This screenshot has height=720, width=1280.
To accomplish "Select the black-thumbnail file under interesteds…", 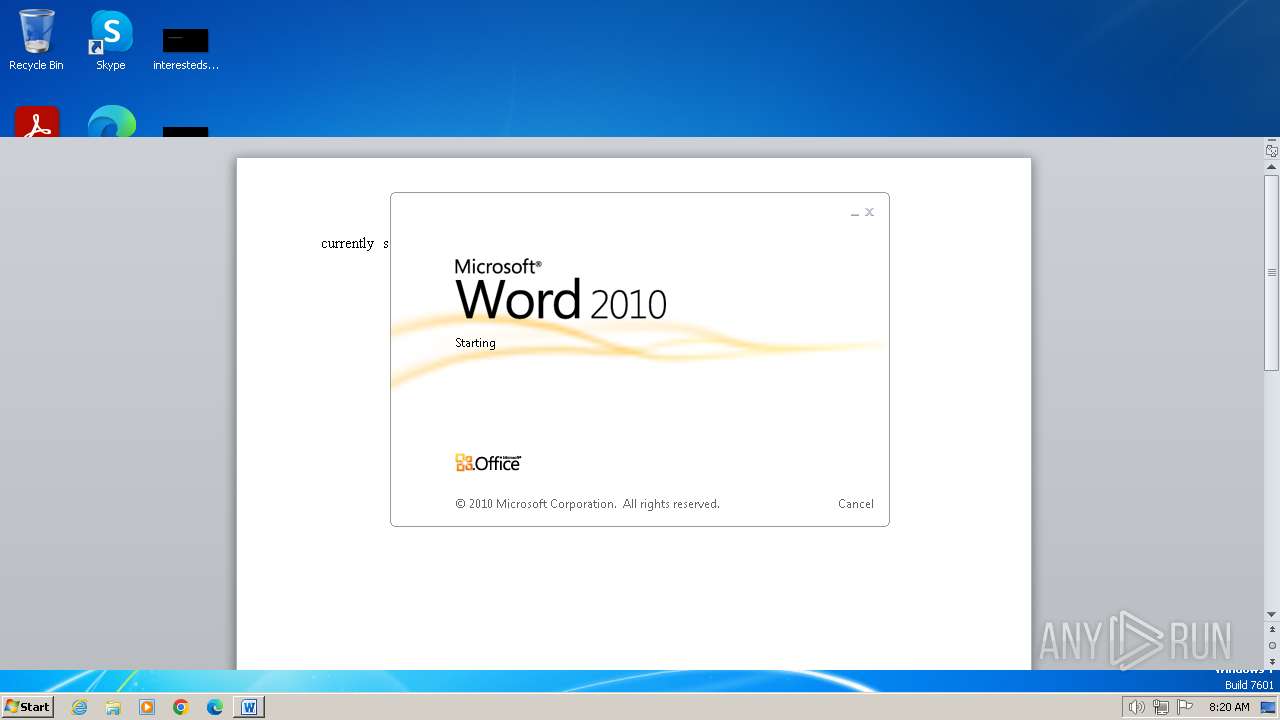I will (x=186, y=131).
